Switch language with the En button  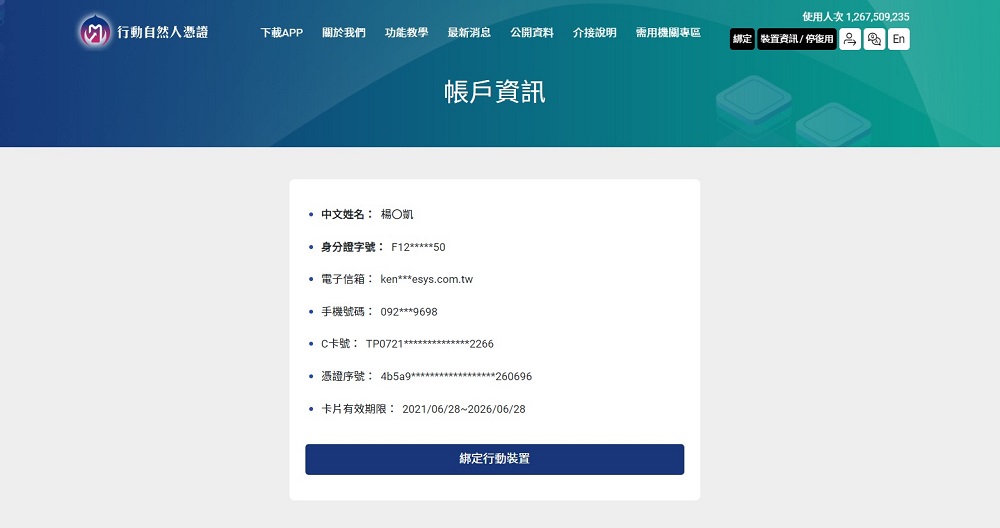[899, 39]
